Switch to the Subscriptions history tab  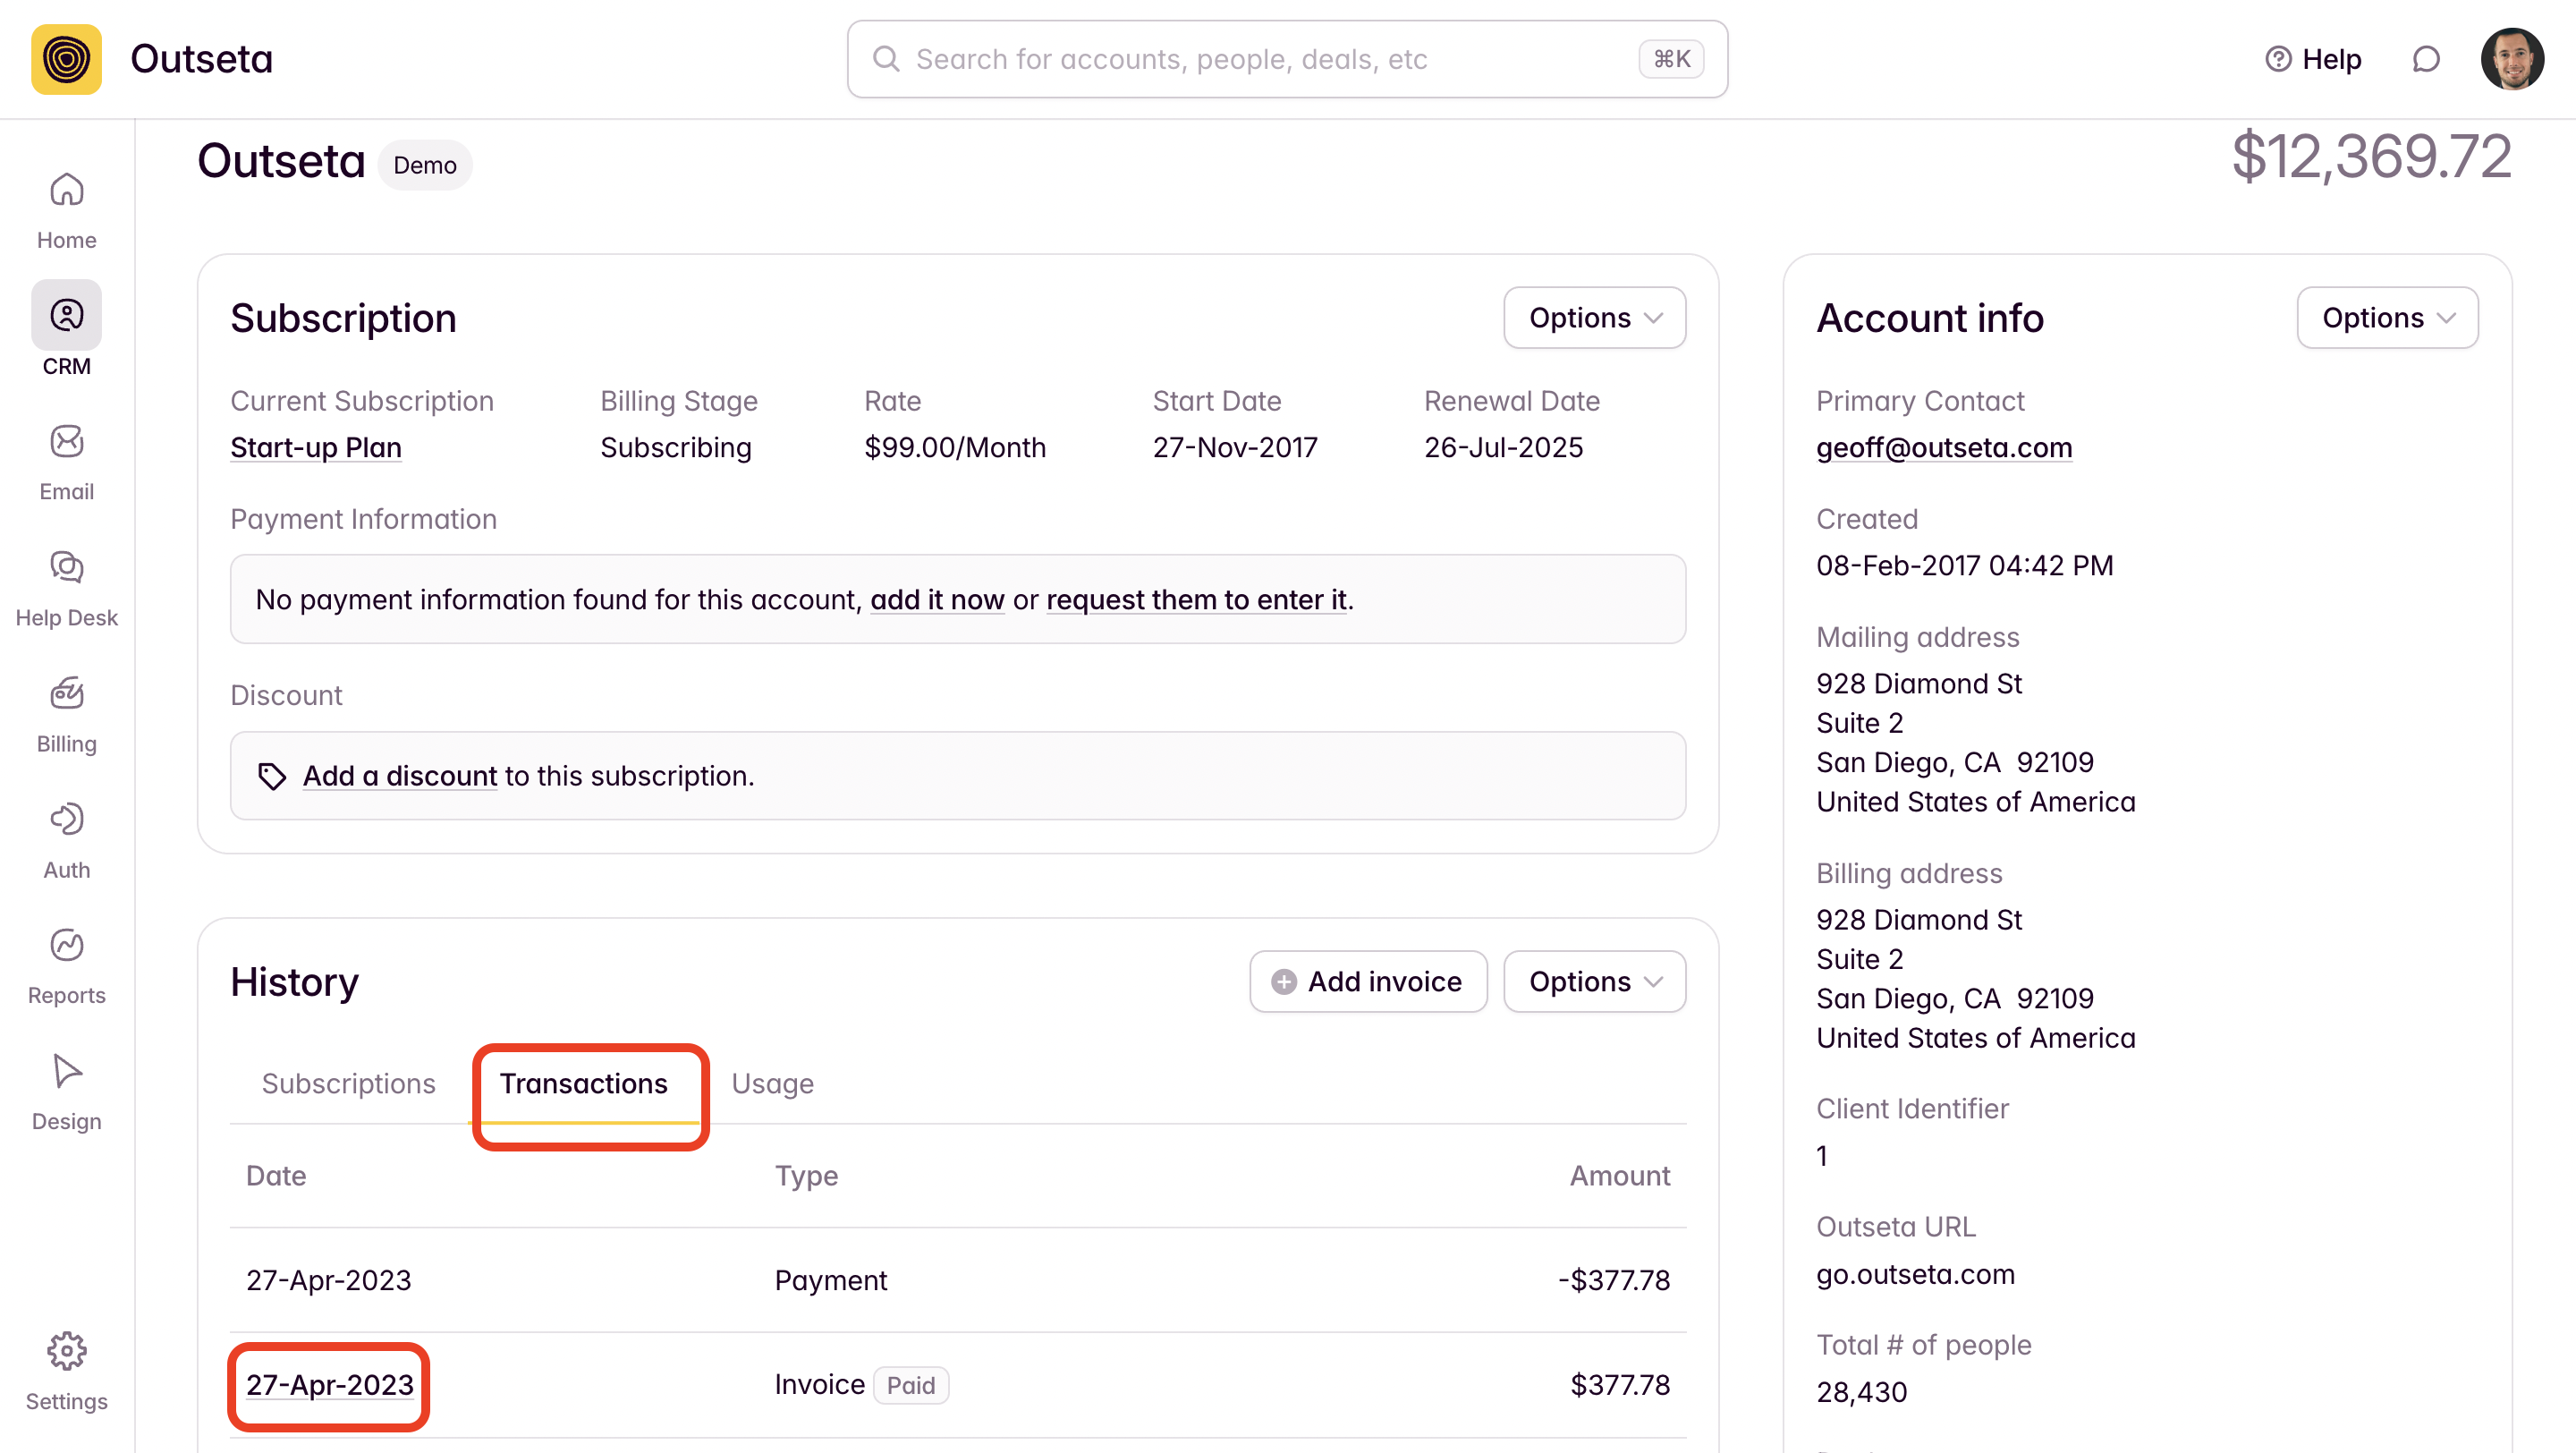[x=348, y=1084]
